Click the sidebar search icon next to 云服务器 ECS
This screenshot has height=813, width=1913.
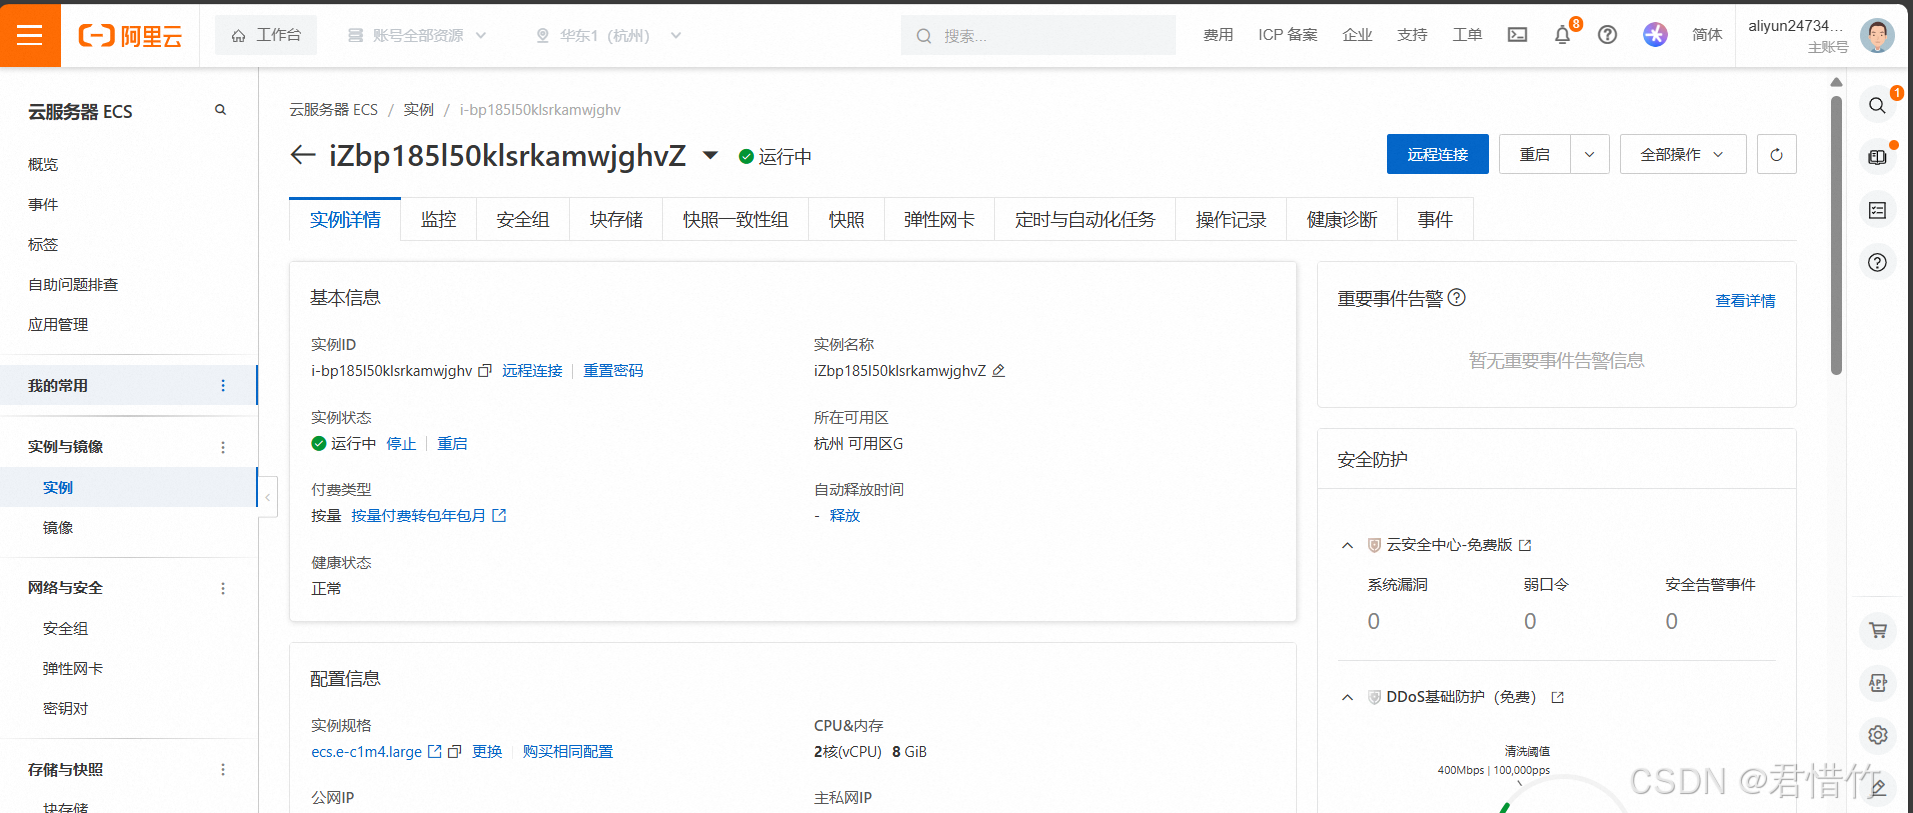[220, 110]
